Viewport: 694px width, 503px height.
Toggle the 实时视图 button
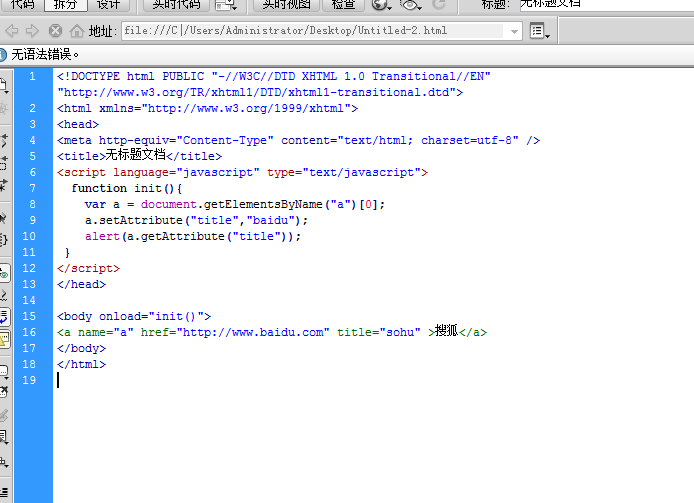286,4
